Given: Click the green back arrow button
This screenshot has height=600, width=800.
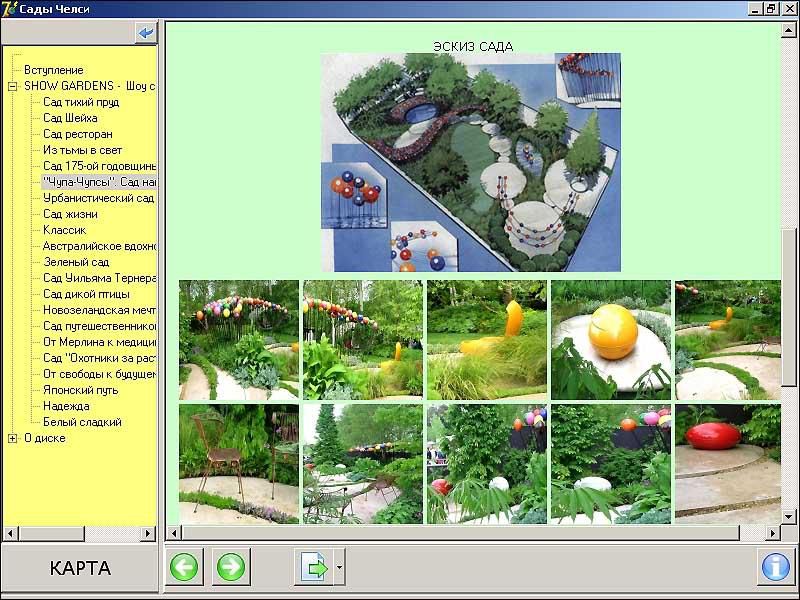Looking at the screenshot, I should 184,567.
